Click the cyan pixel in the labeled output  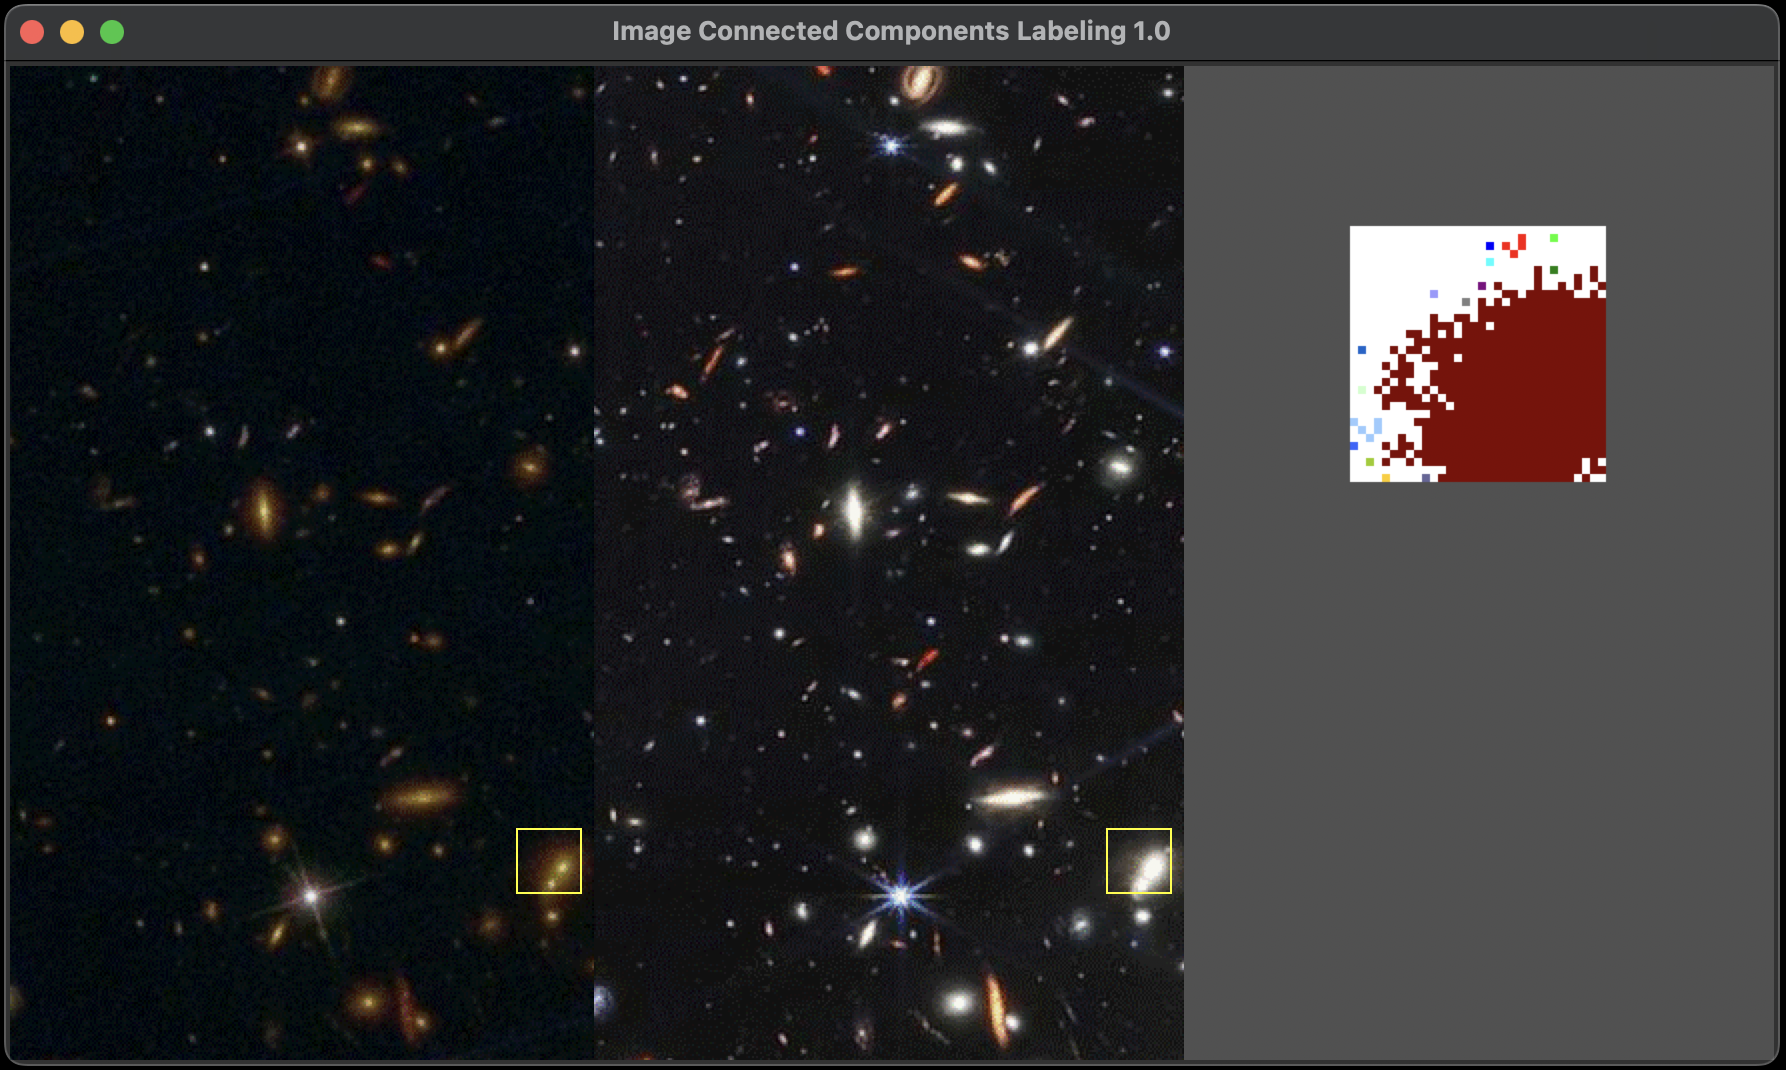(1489, 262)
